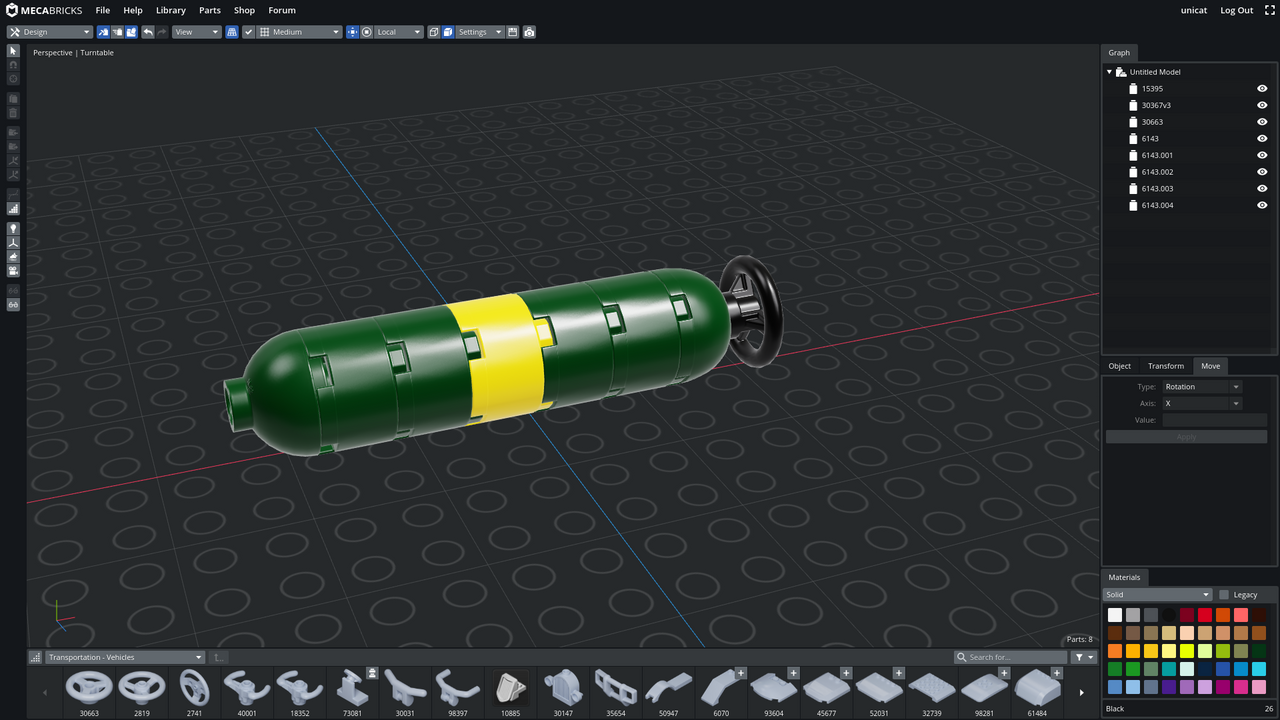Click the bar chart statistics icon

click(13, 209)
